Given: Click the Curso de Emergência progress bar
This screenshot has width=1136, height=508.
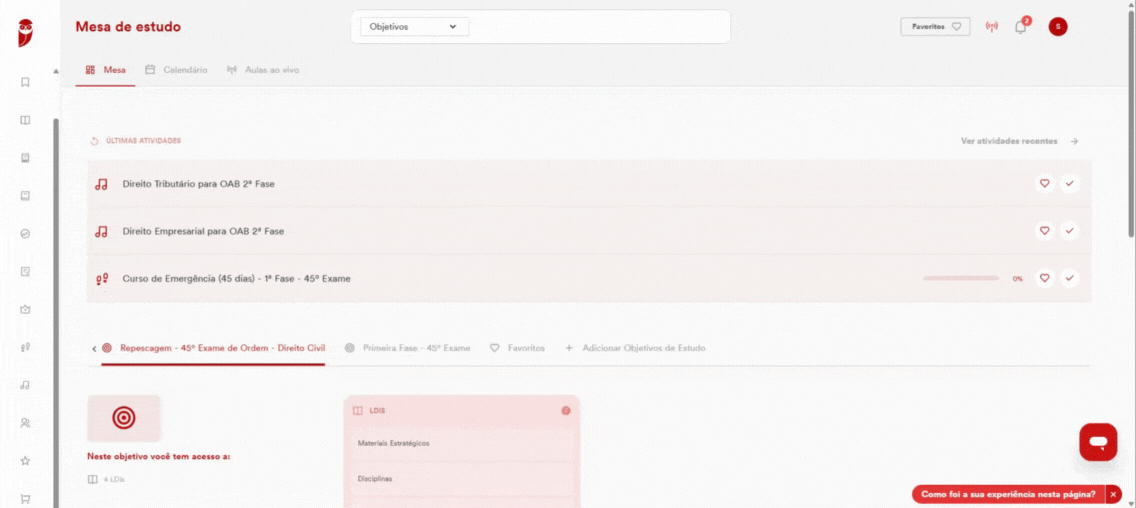Looking at the screenshot, I should [x=961, y=278].
